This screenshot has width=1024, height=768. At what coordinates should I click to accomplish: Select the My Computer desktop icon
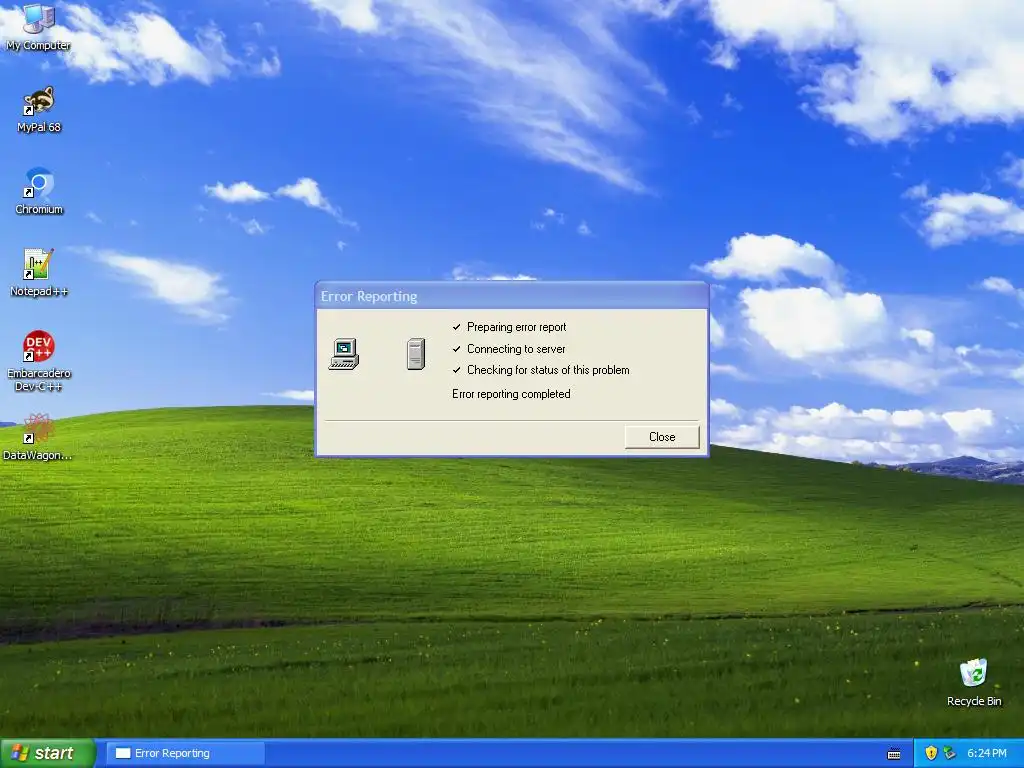coord(39,27)
